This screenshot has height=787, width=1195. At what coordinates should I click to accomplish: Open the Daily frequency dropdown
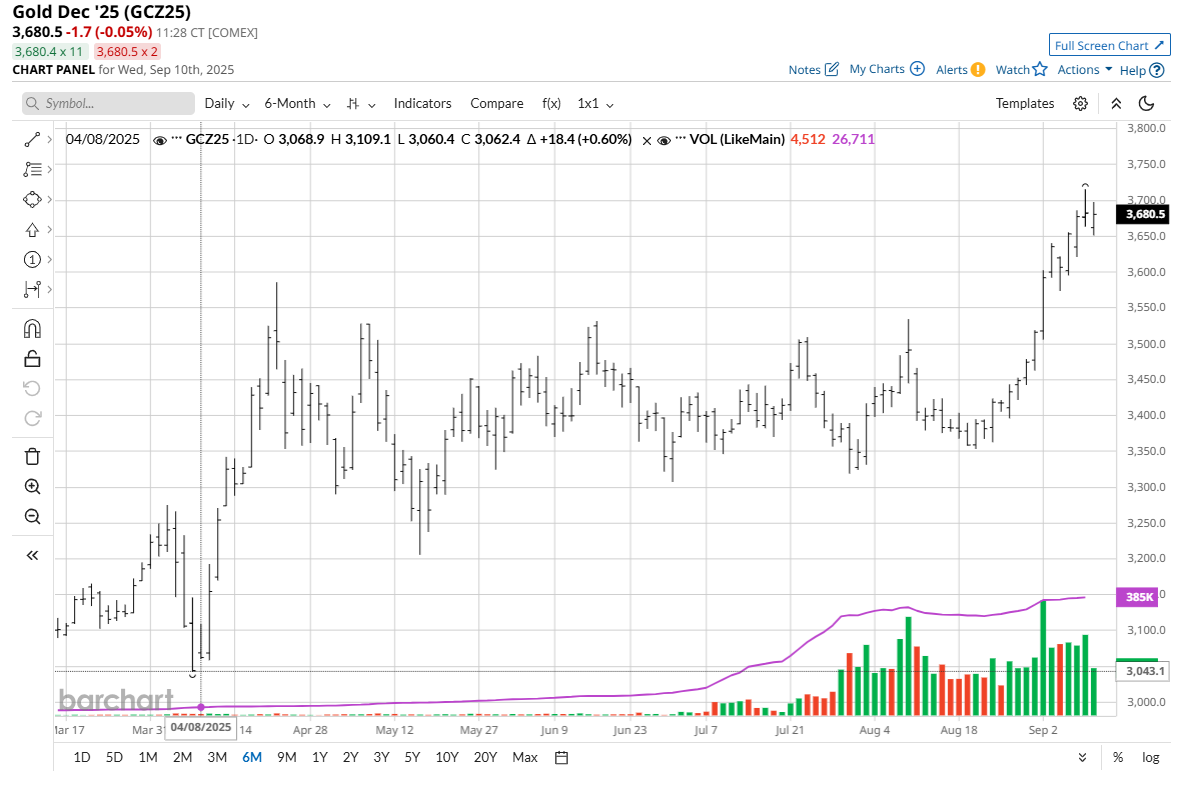(x=226, y=104)
